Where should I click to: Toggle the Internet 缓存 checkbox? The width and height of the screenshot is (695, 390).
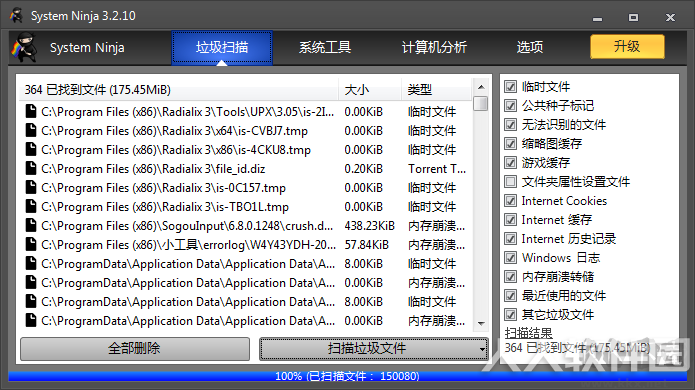pyautogui.click(x=511, y=220)
